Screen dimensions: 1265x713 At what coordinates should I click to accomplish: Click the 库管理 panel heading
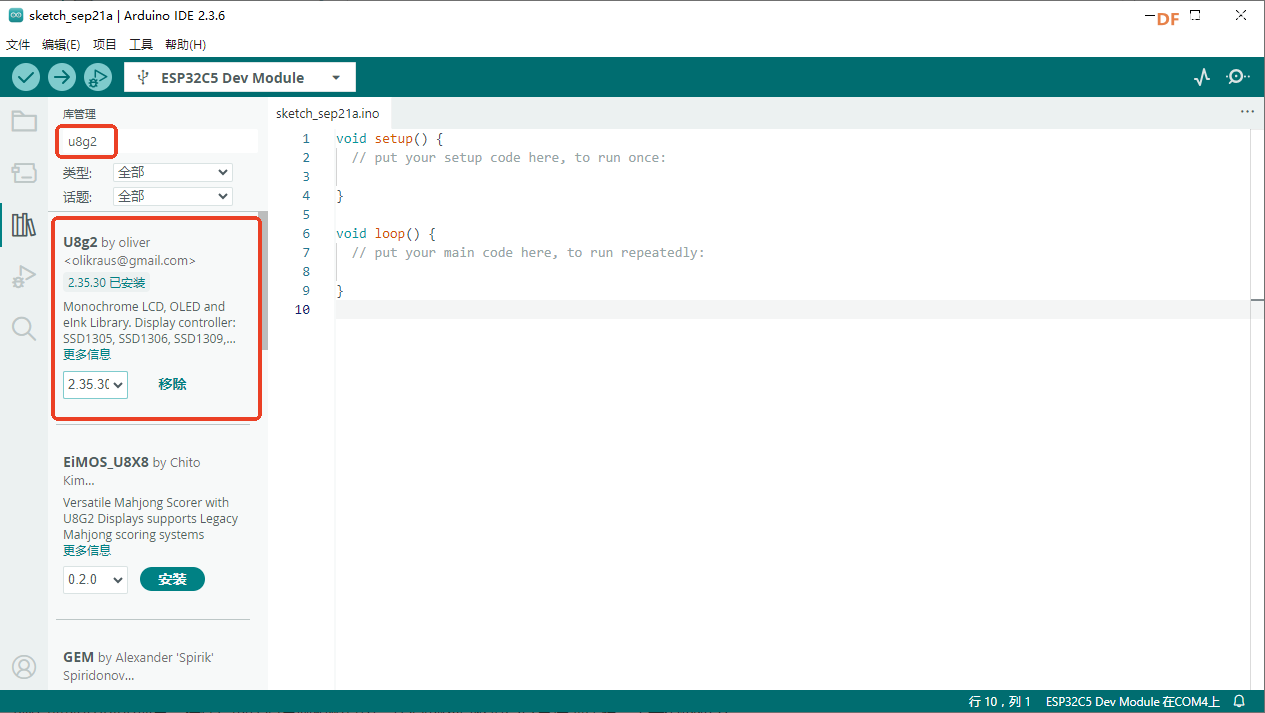(79, 114)
